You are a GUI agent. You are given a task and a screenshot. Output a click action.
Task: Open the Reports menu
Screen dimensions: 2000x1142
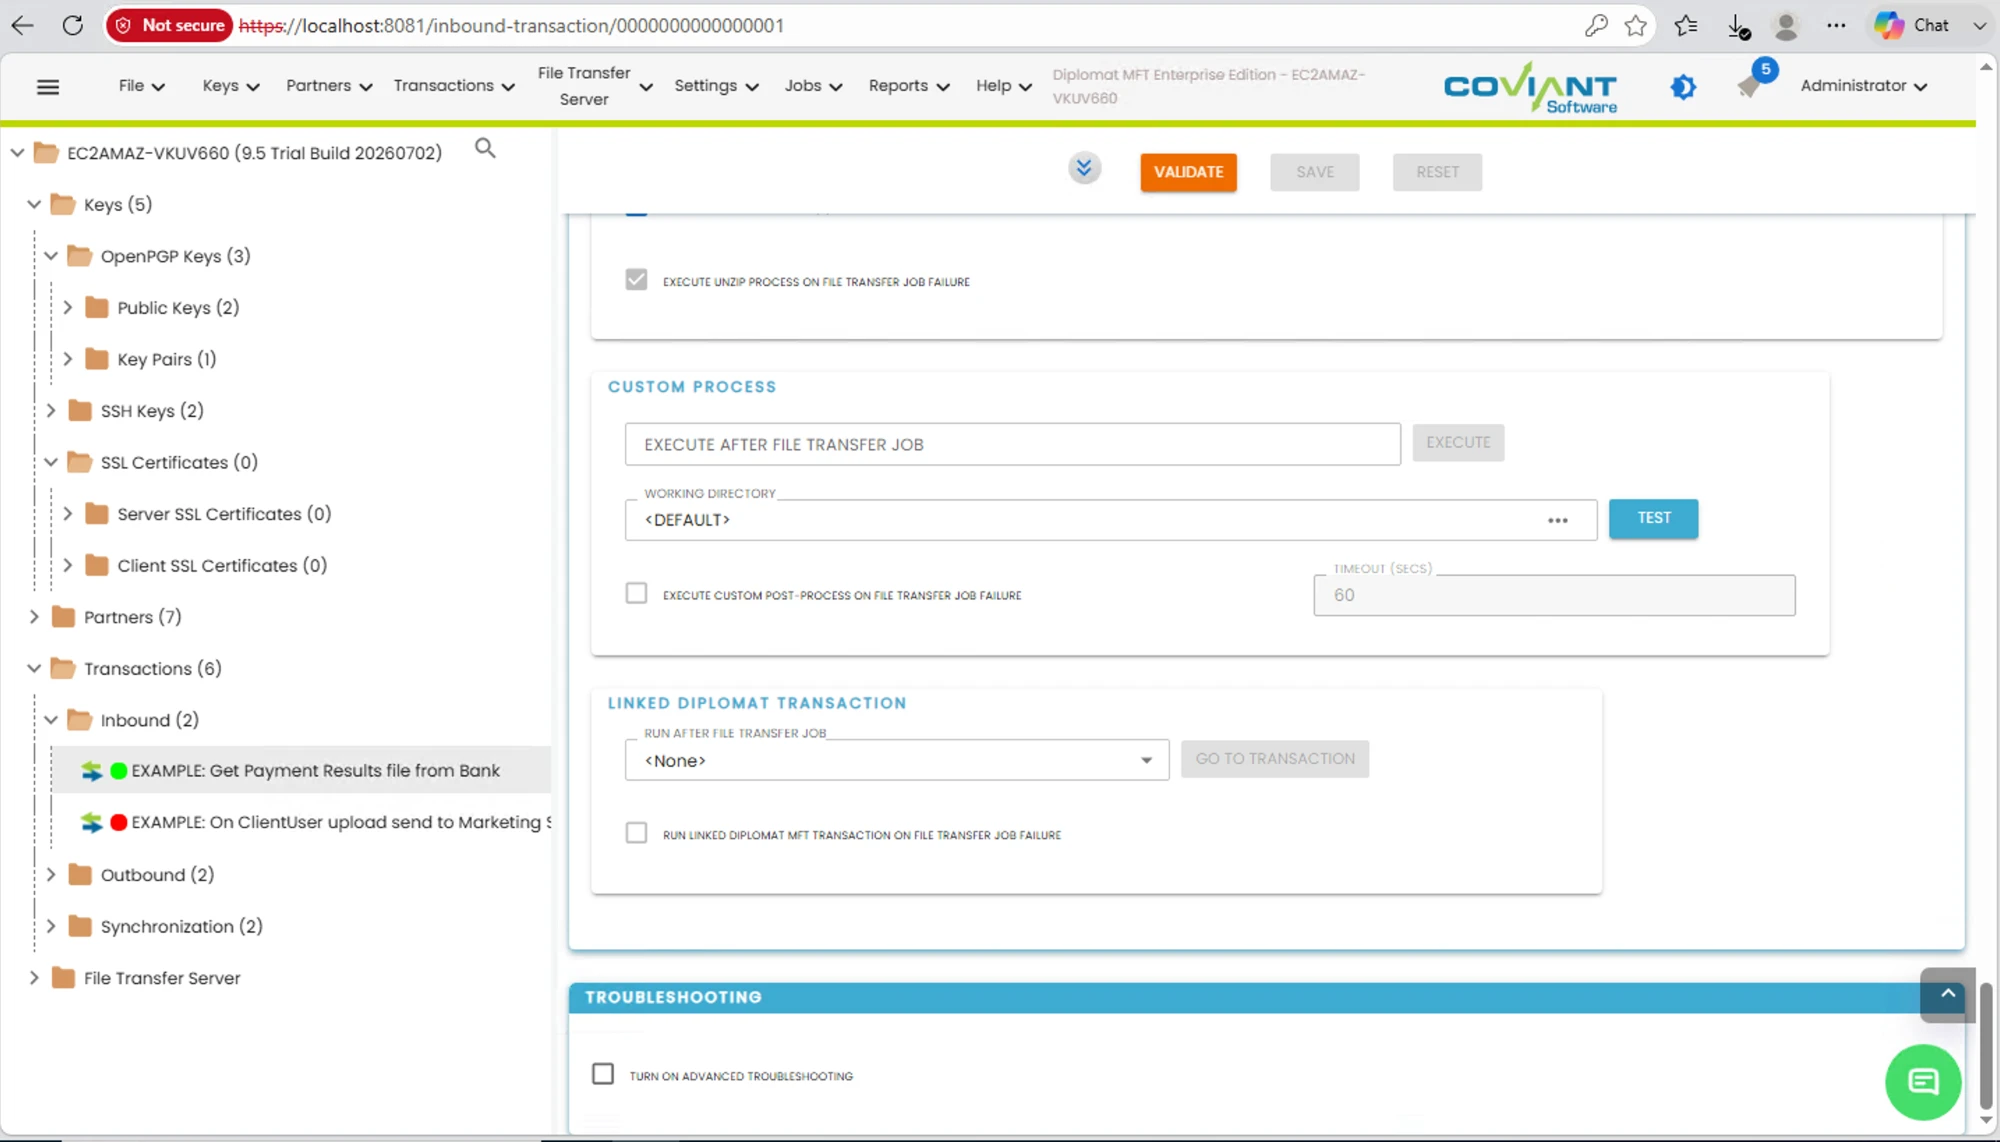tap(908, 86)
